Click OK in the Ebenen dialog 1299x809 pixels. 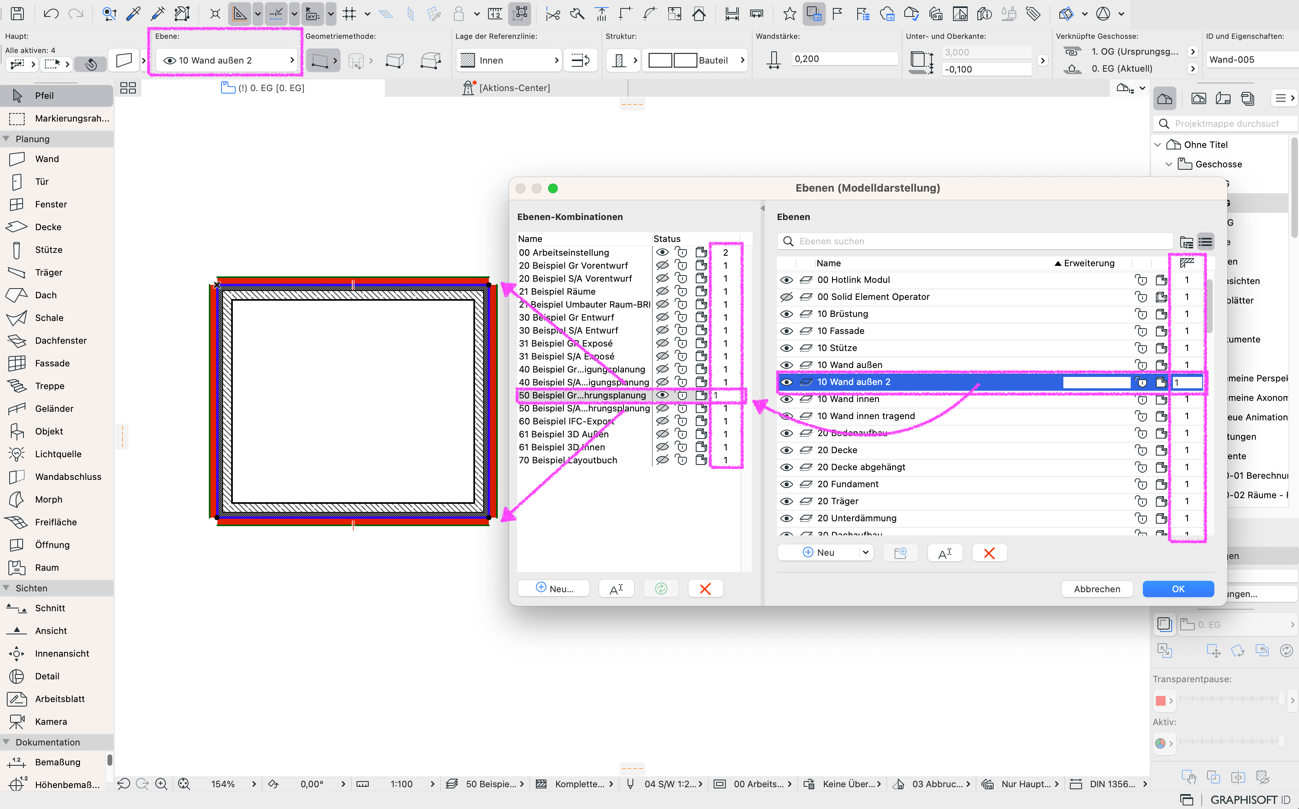[x=1178, y=589]
